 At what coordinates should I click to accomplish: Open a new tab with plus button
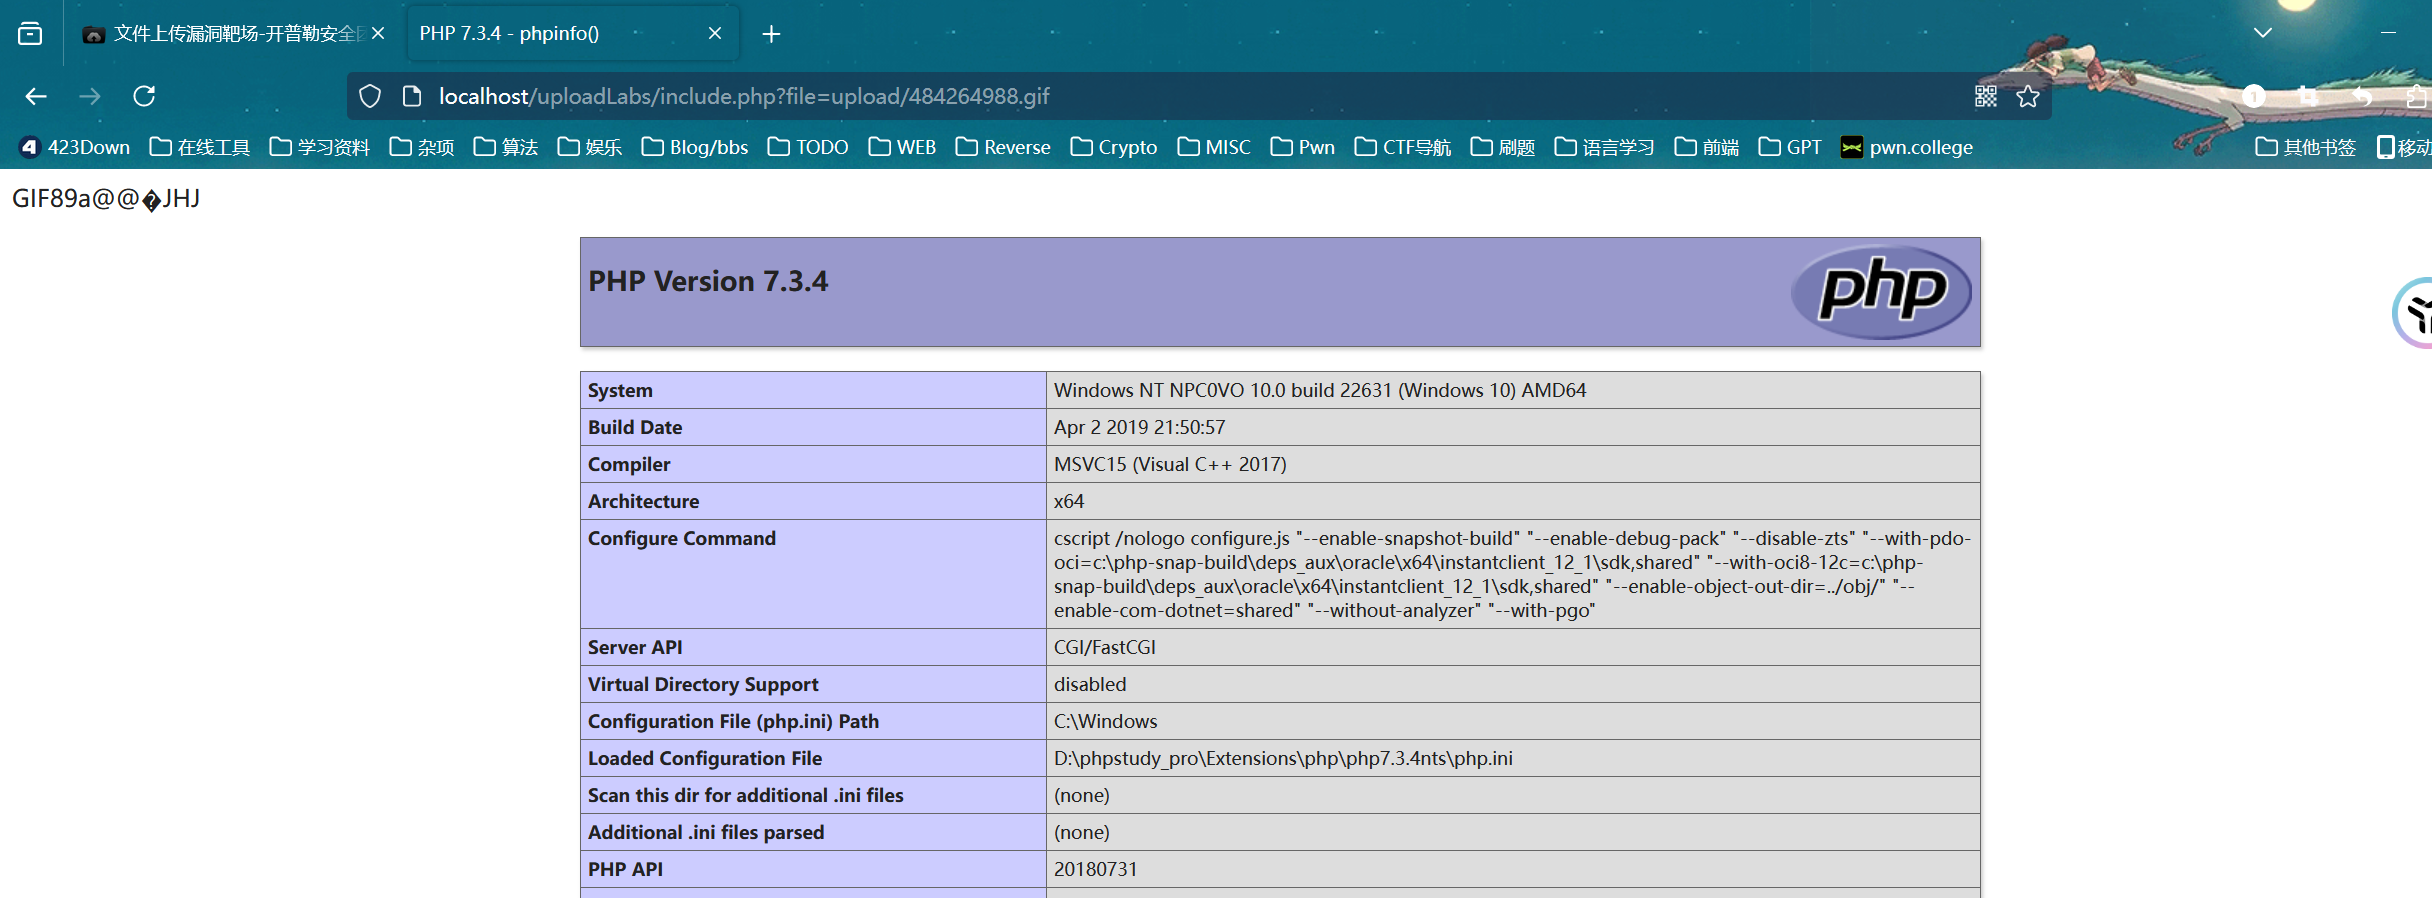(x=771, y=34)
